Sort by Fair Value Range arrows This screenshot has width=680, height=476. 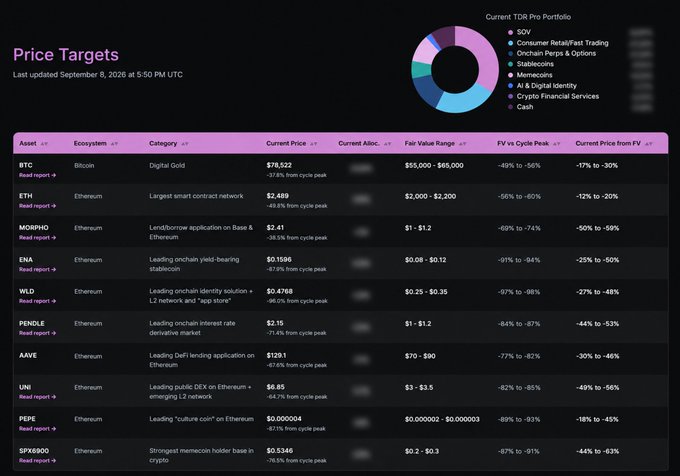(462, 144)
